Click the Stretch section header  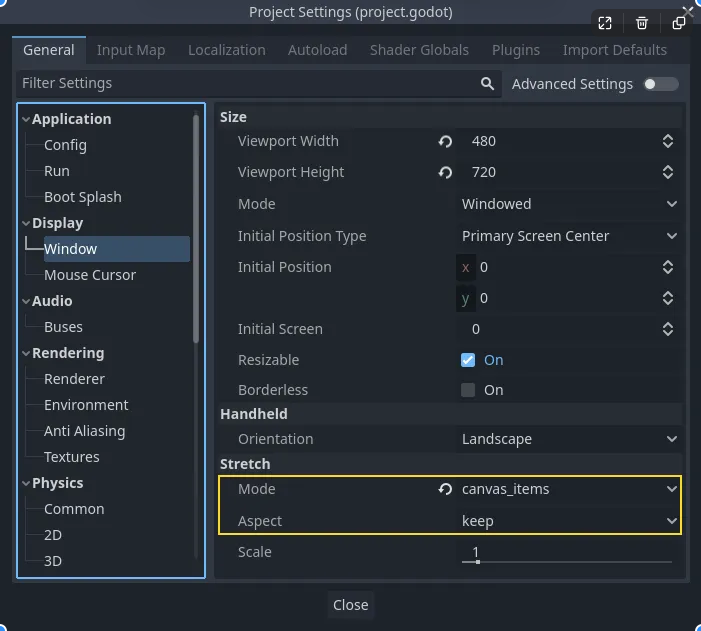[x=450, y=464]
